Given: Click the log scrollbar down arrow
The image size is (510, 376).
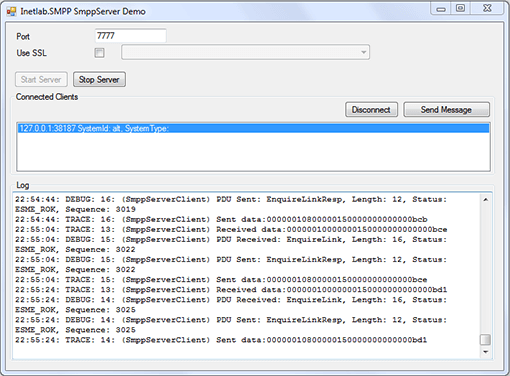Looking at the screenshot, I should pos(485,352).
